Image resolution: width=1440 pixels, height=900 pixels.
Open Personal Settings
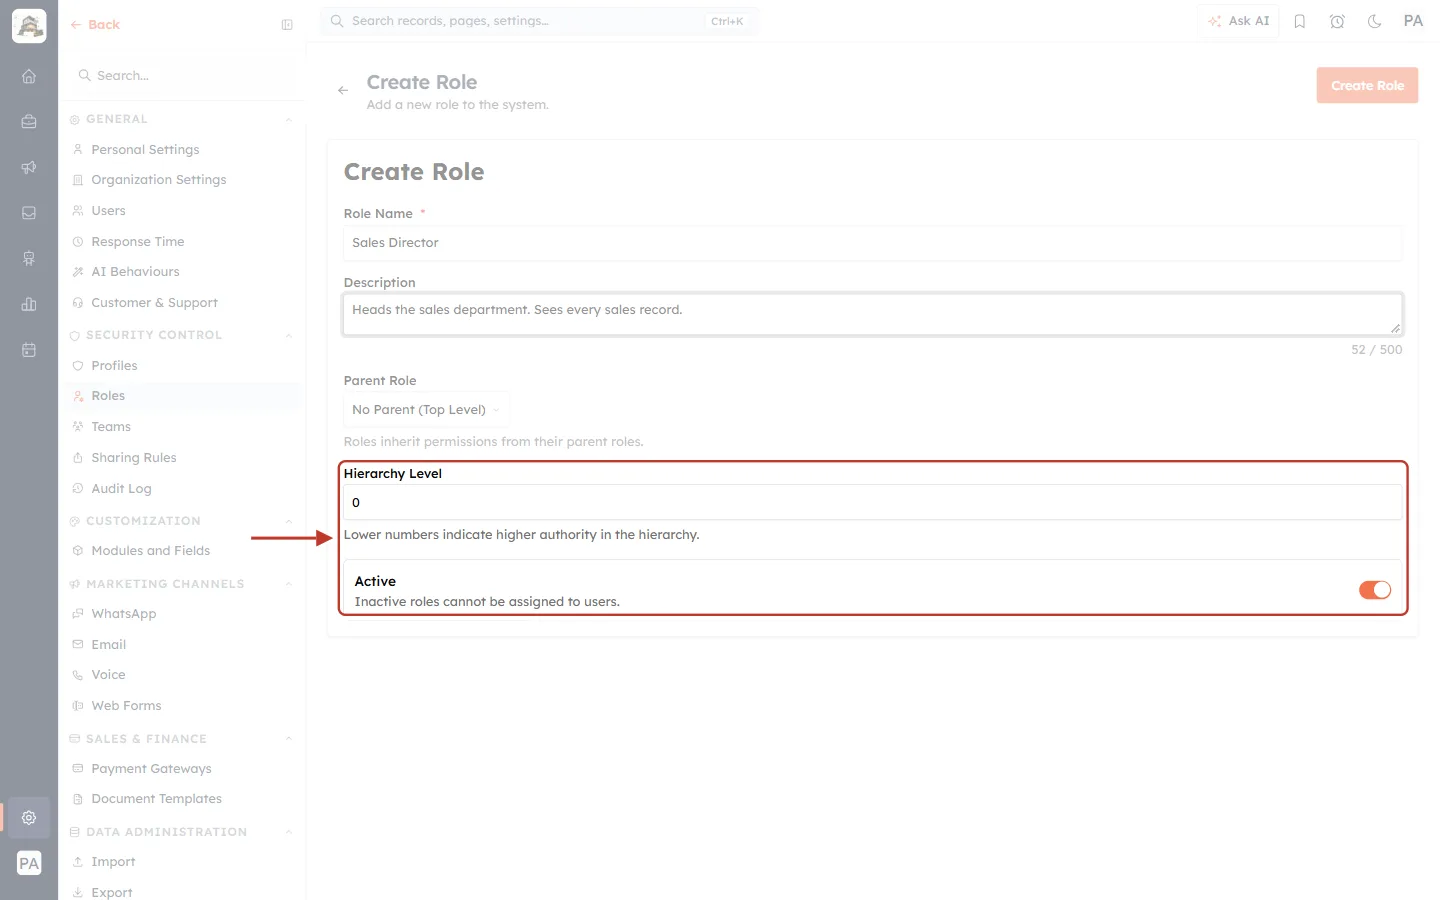click(x=182, y=150)
